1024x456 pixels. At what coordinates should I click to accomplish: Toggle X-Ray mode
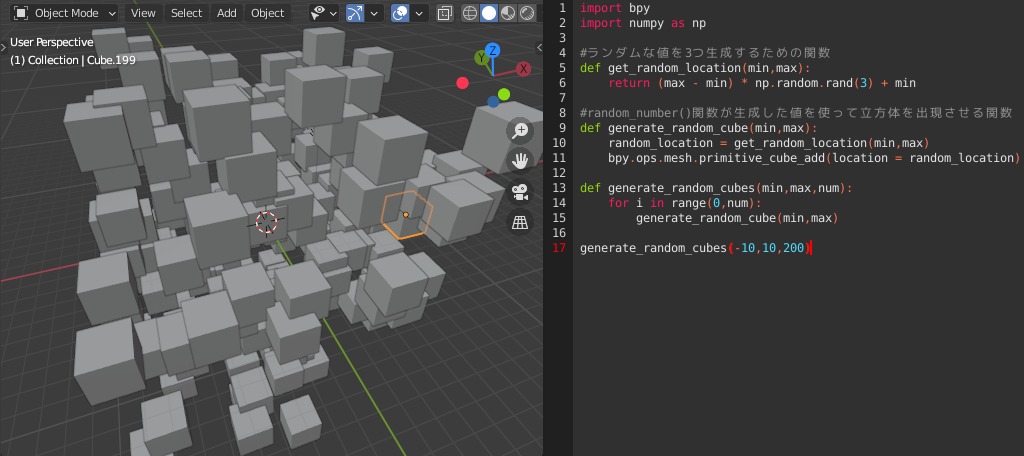click(445, 12)
